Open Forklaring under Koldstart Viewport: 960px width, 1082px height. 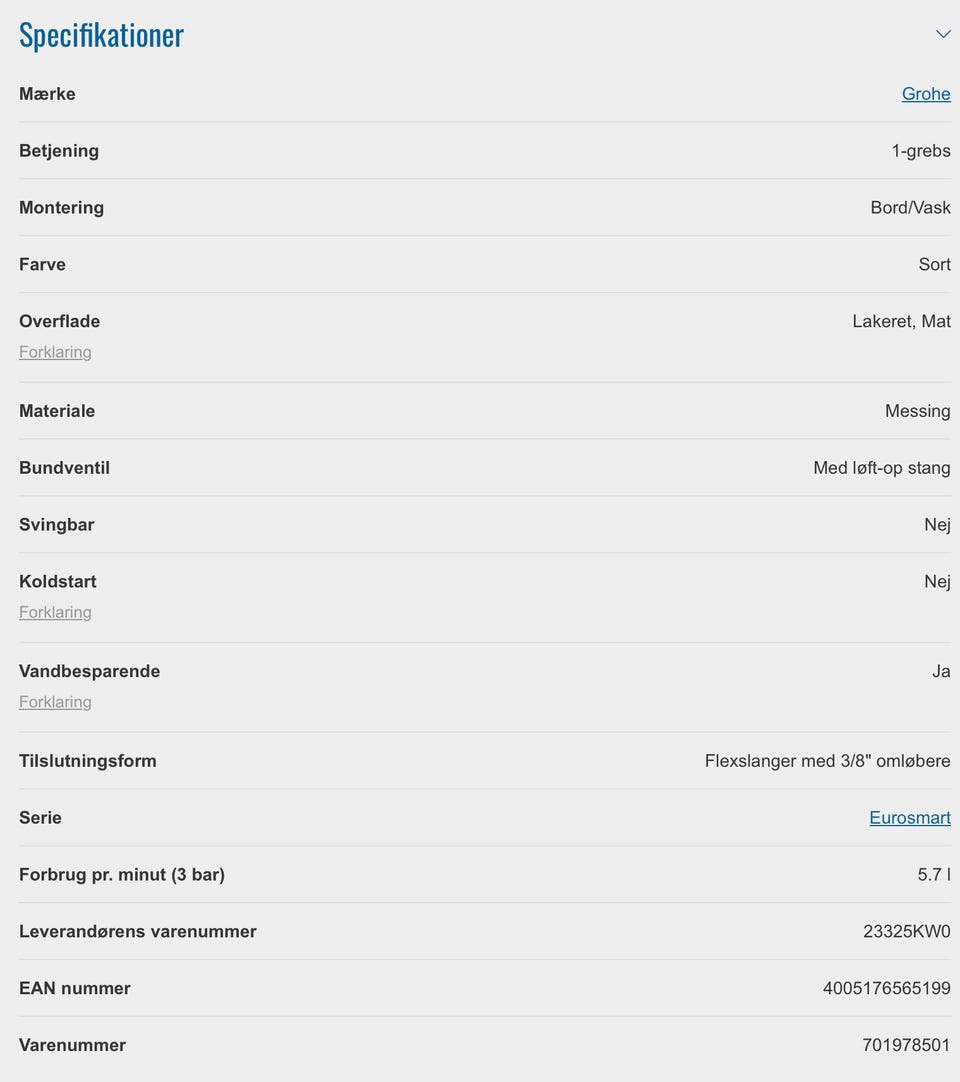tap(55, 612)
